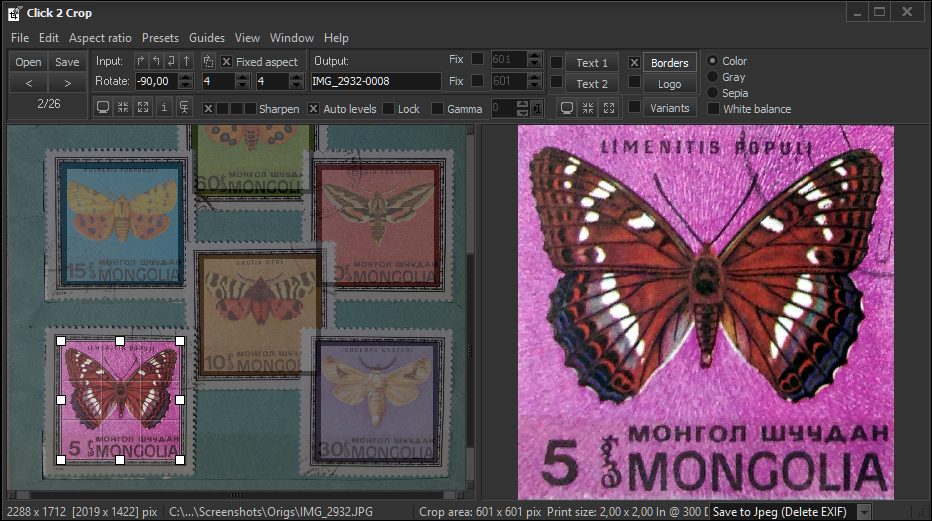Image resolution: width=932 pixels, height=521 pixels.
Task: Click the up arrow orientation icon
Action: 187,61
